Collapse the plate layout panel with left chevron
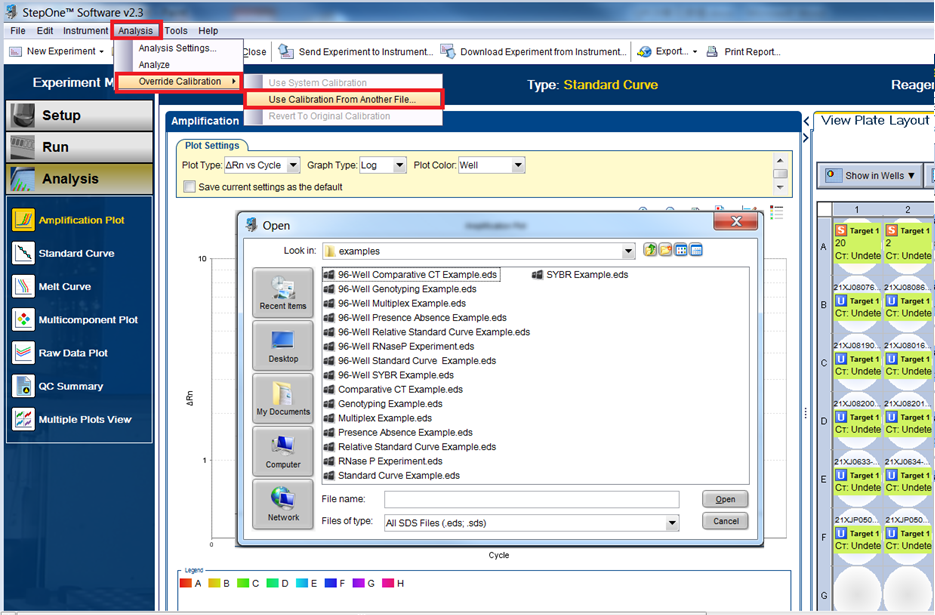This screenshot has height=615, width=935. point(806,121)
